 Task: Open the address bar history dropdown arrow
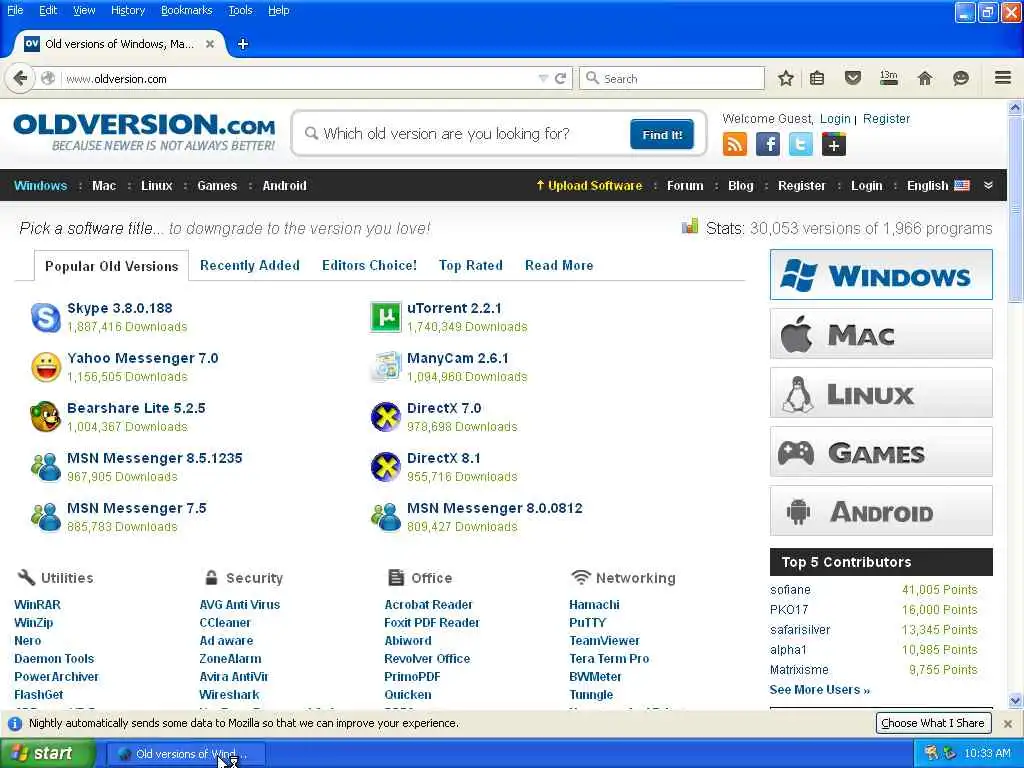[x=543, y=78]
